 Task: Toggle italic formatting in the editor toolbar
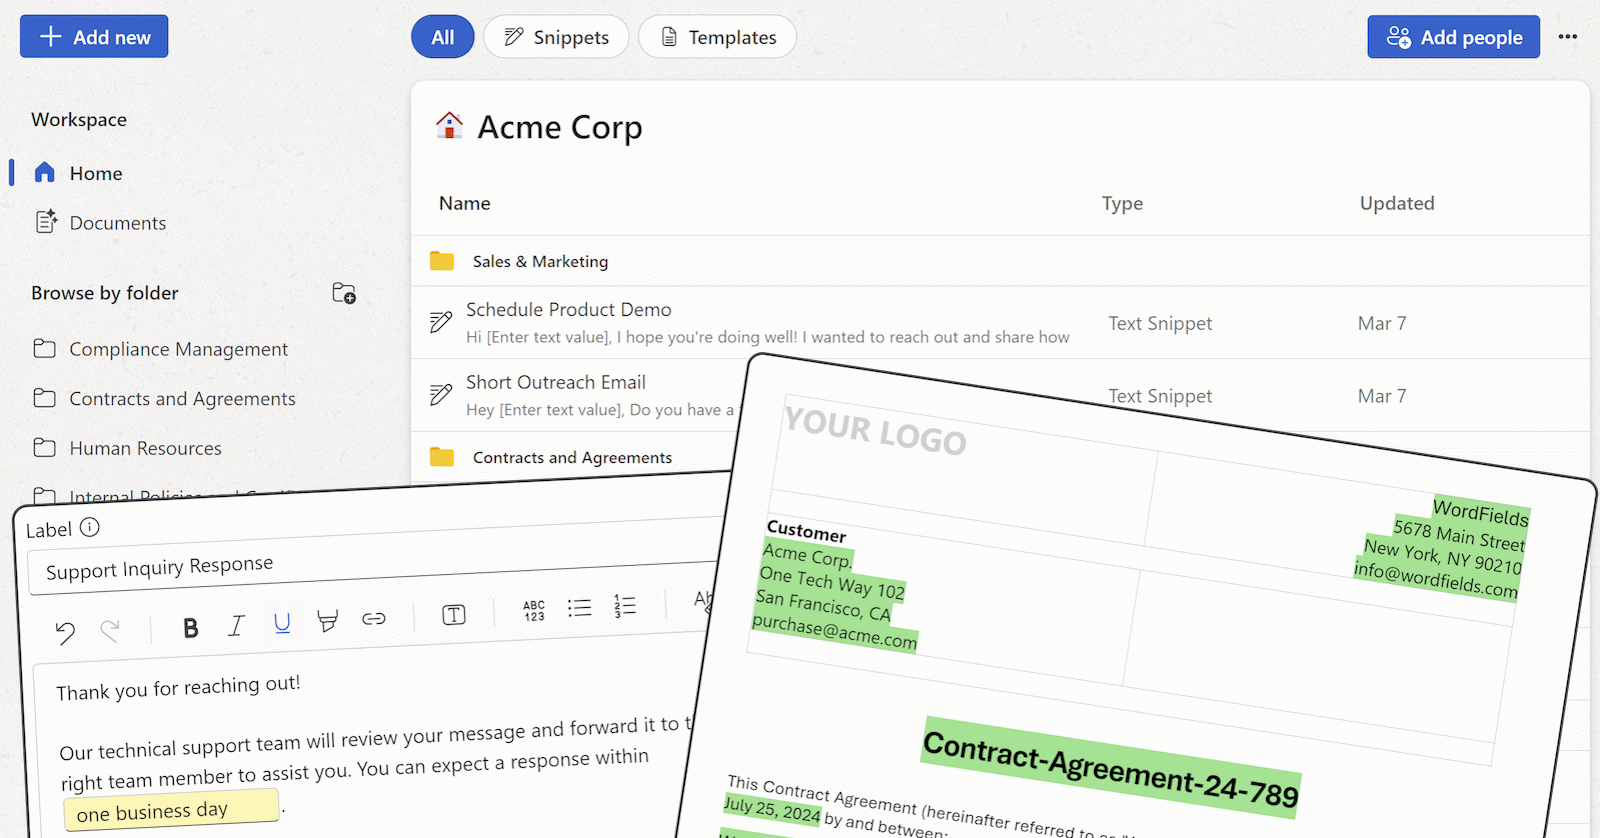(x=236, y=625)
